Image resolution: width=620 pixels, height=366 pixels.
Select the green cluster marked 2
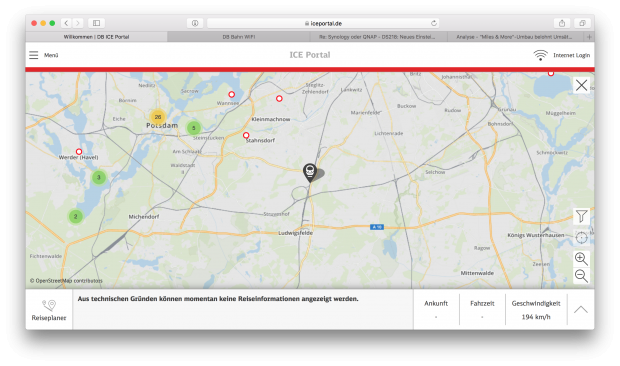pos(76,216)
